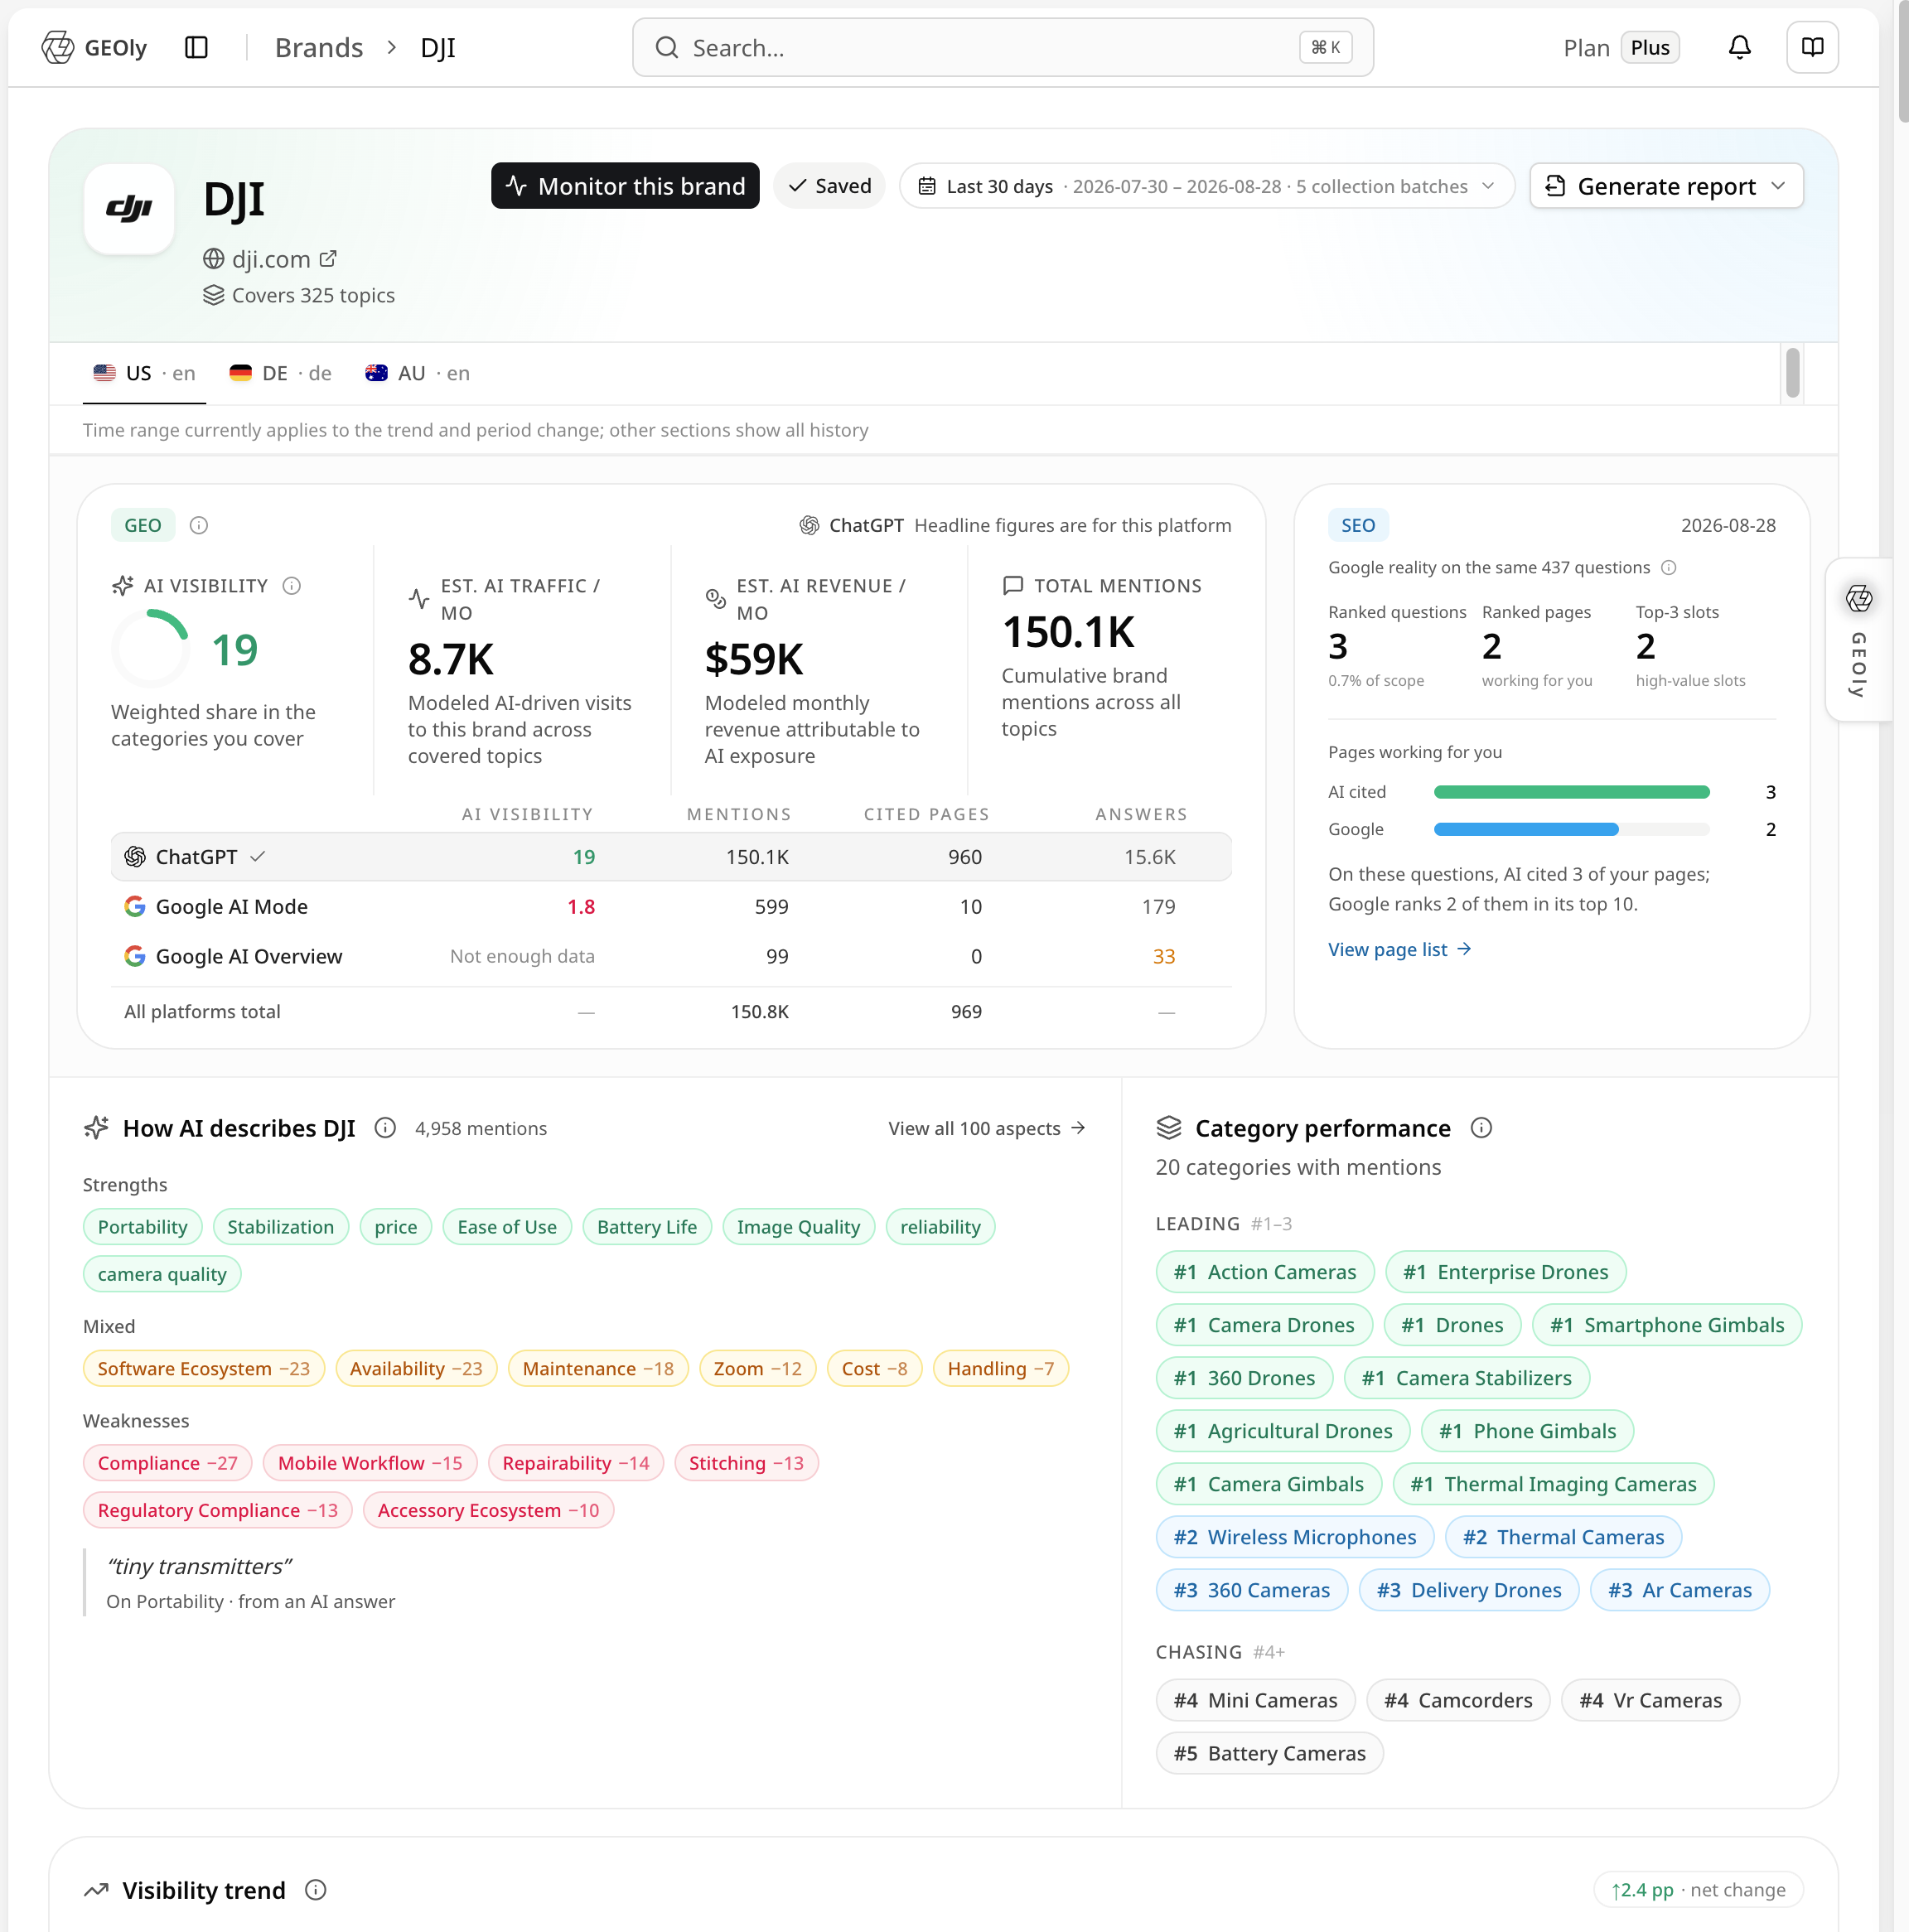Switch to the AU · en locale tab

[417, 373]
